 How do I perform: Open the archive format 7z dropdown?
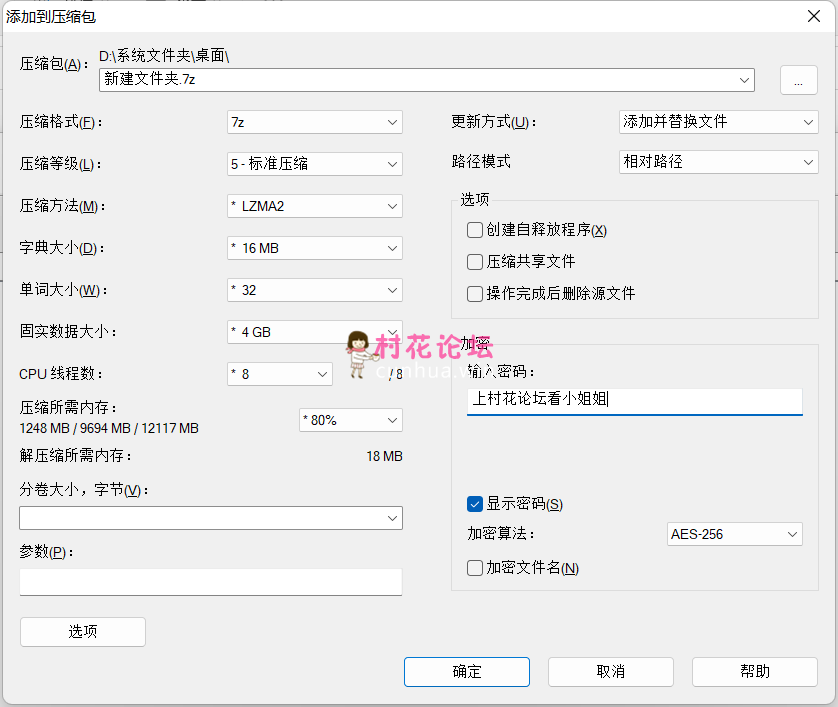coord(314,122)
